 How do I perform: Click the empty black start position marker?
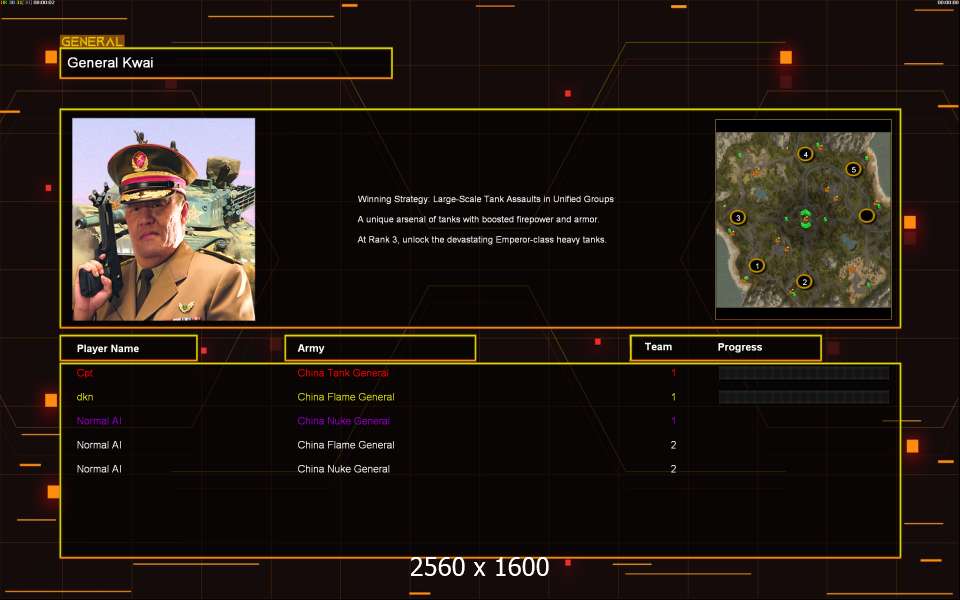pos(866,215)
